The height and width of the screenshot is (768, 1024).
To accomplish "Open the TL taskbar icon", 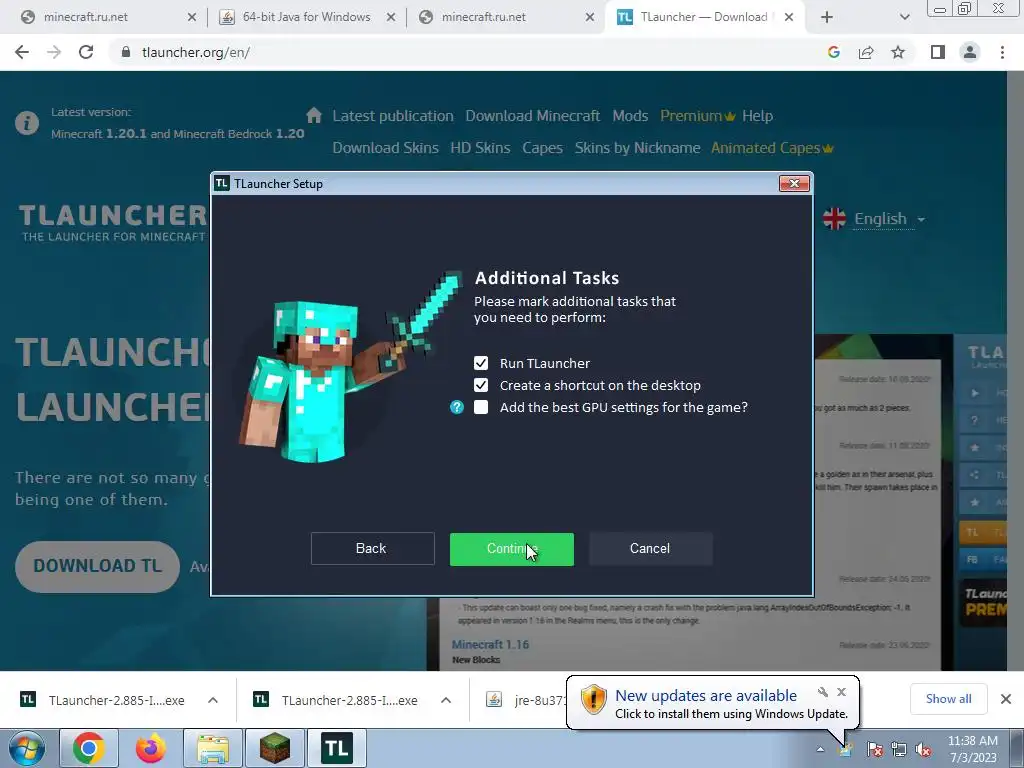I will tap(337, 748).
